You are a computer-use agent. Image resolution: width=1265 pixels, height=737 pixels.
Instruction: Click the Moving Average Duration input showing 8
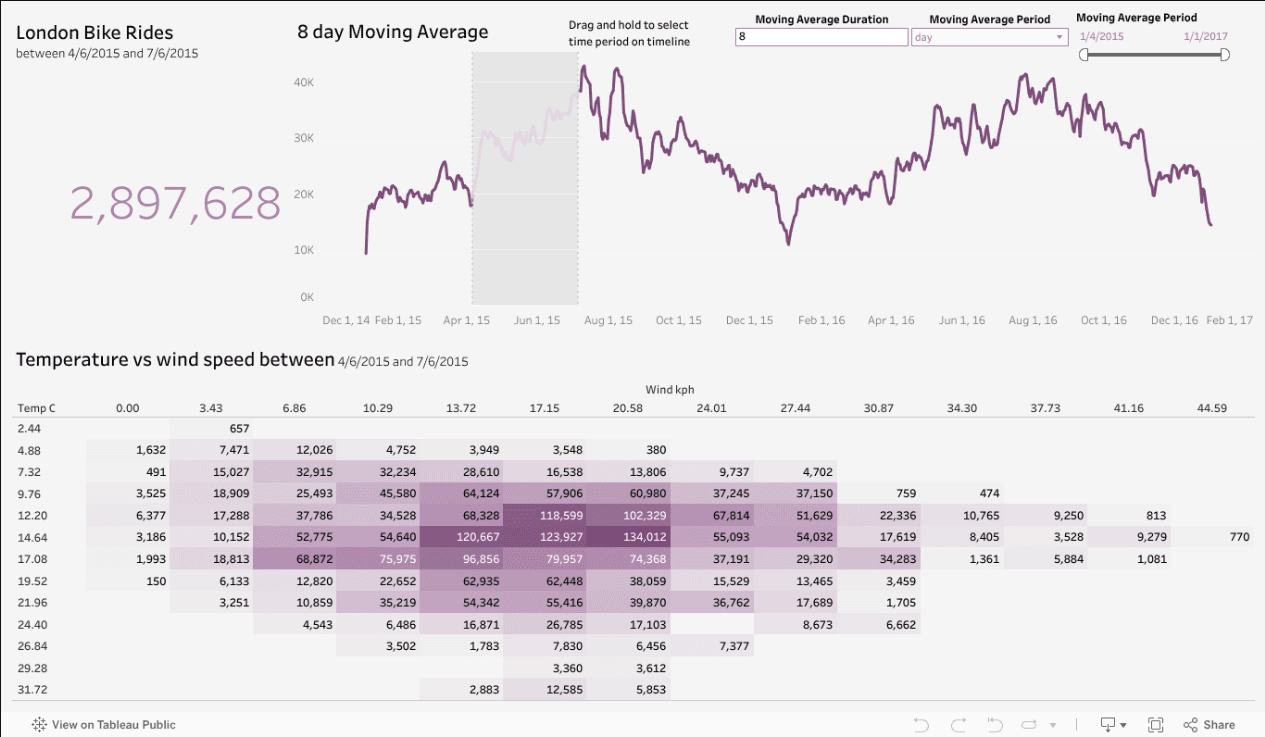tap(820, 37)
